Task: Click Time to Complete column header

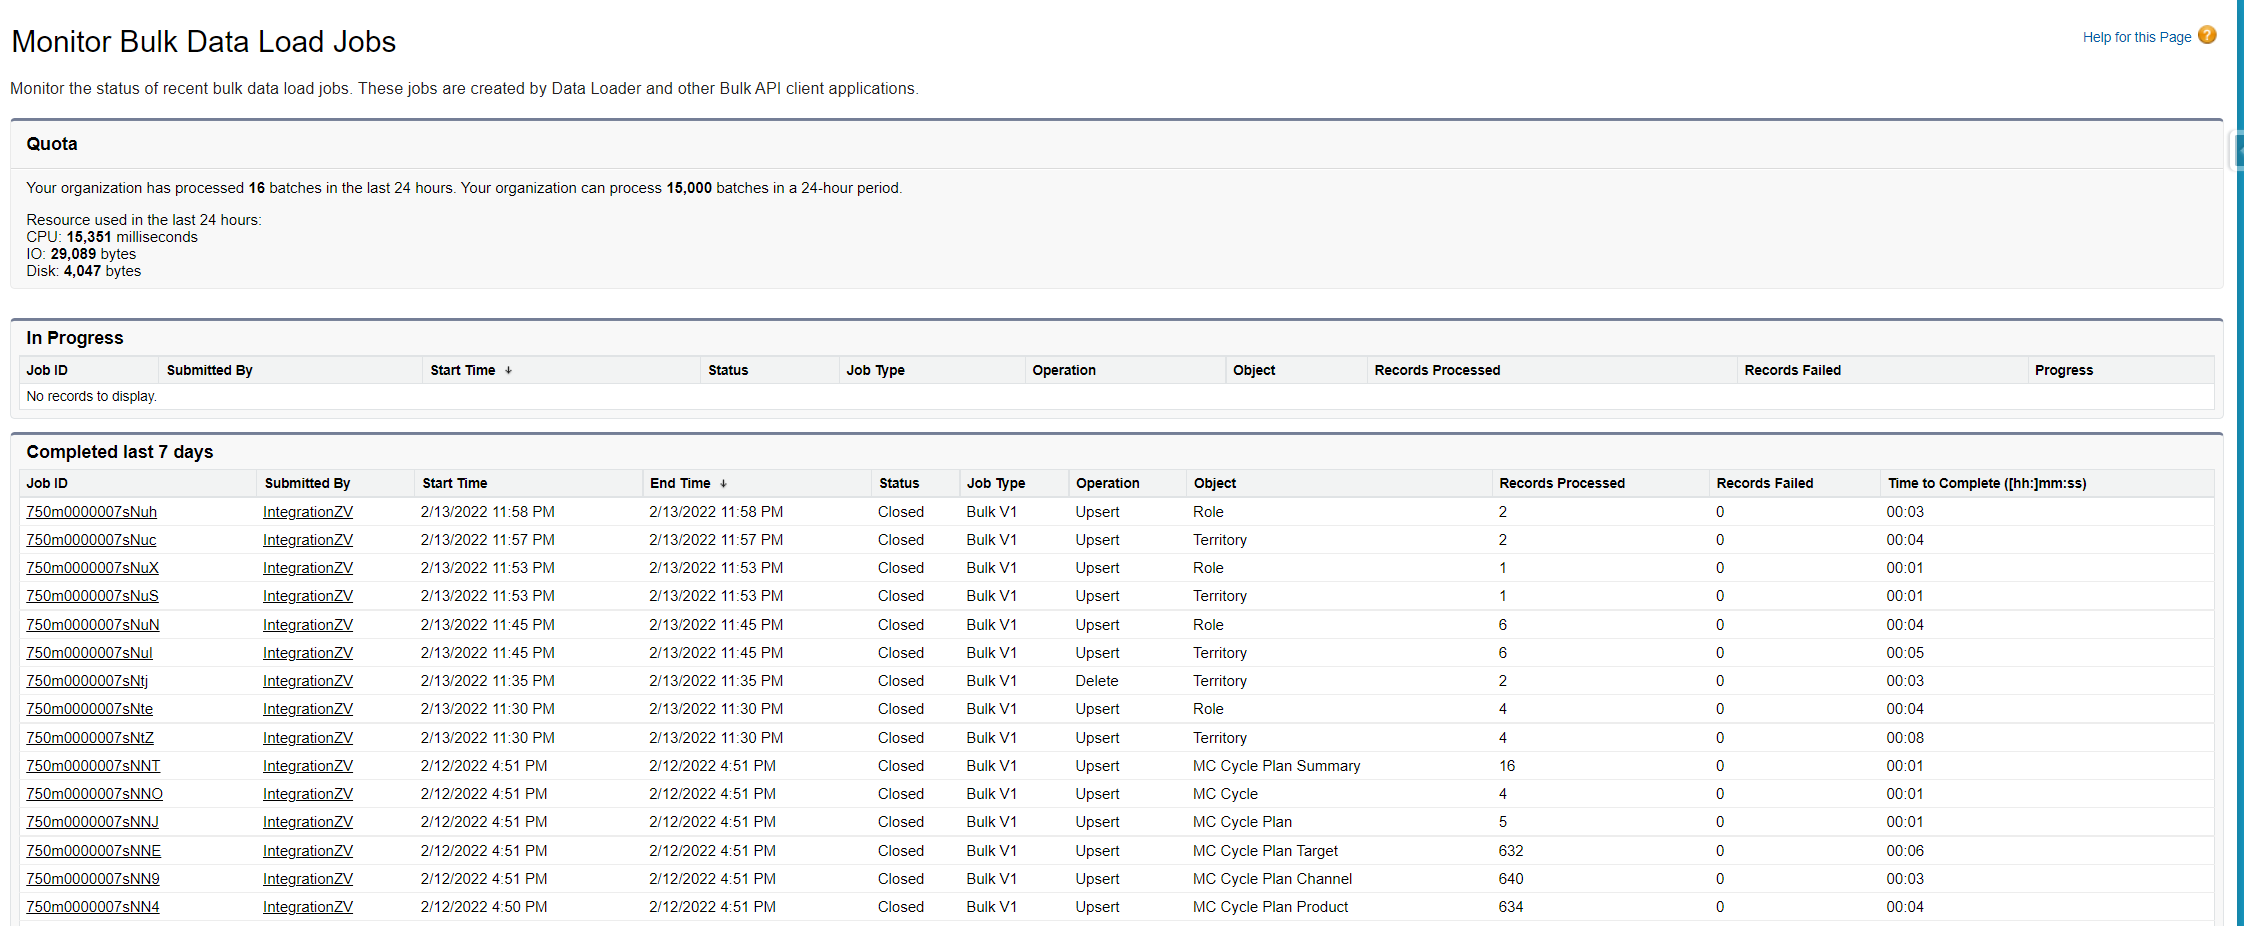Action: pyautogui.click(x=1986, y=483)
